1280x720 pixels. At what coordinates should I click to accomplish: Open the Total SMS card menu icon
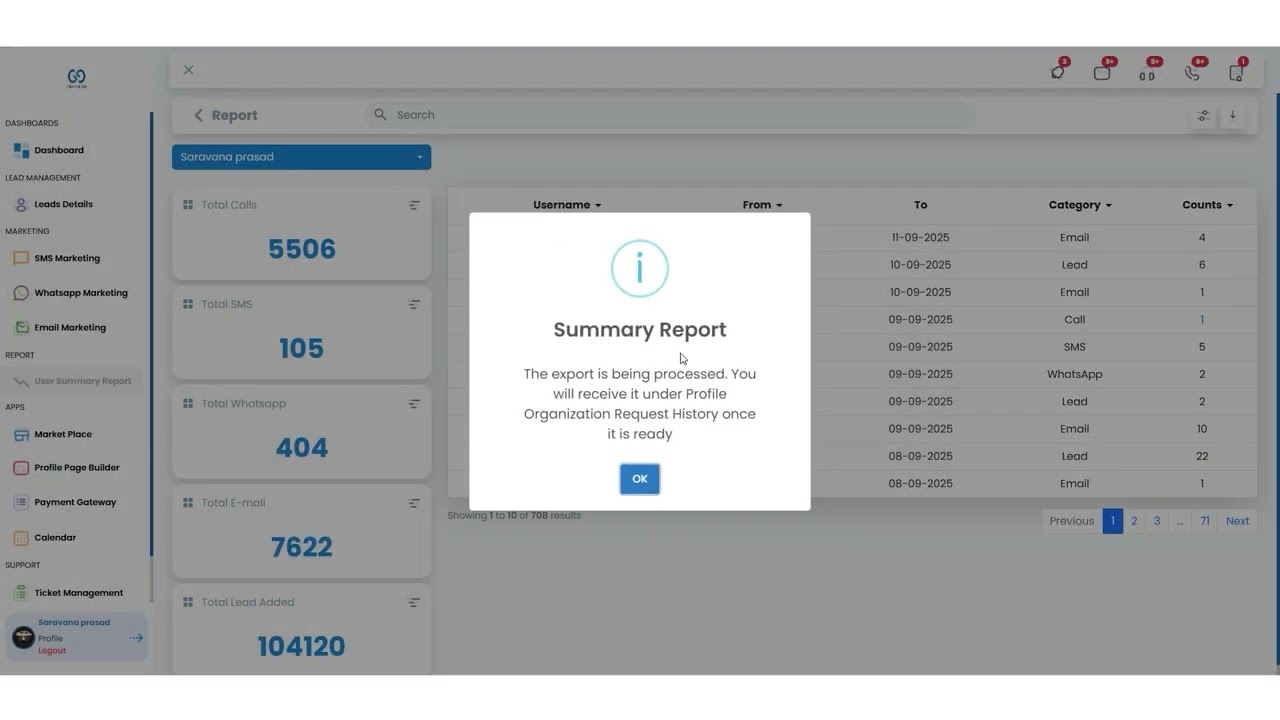pos(414,304)
